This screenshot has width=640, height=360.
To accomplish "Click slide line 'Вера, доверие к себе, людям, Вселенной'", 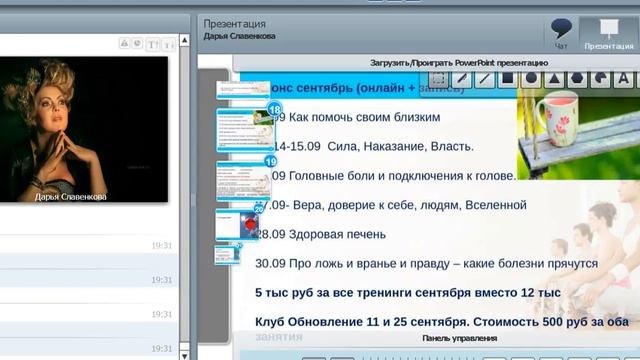I will [x=410, y=205].
